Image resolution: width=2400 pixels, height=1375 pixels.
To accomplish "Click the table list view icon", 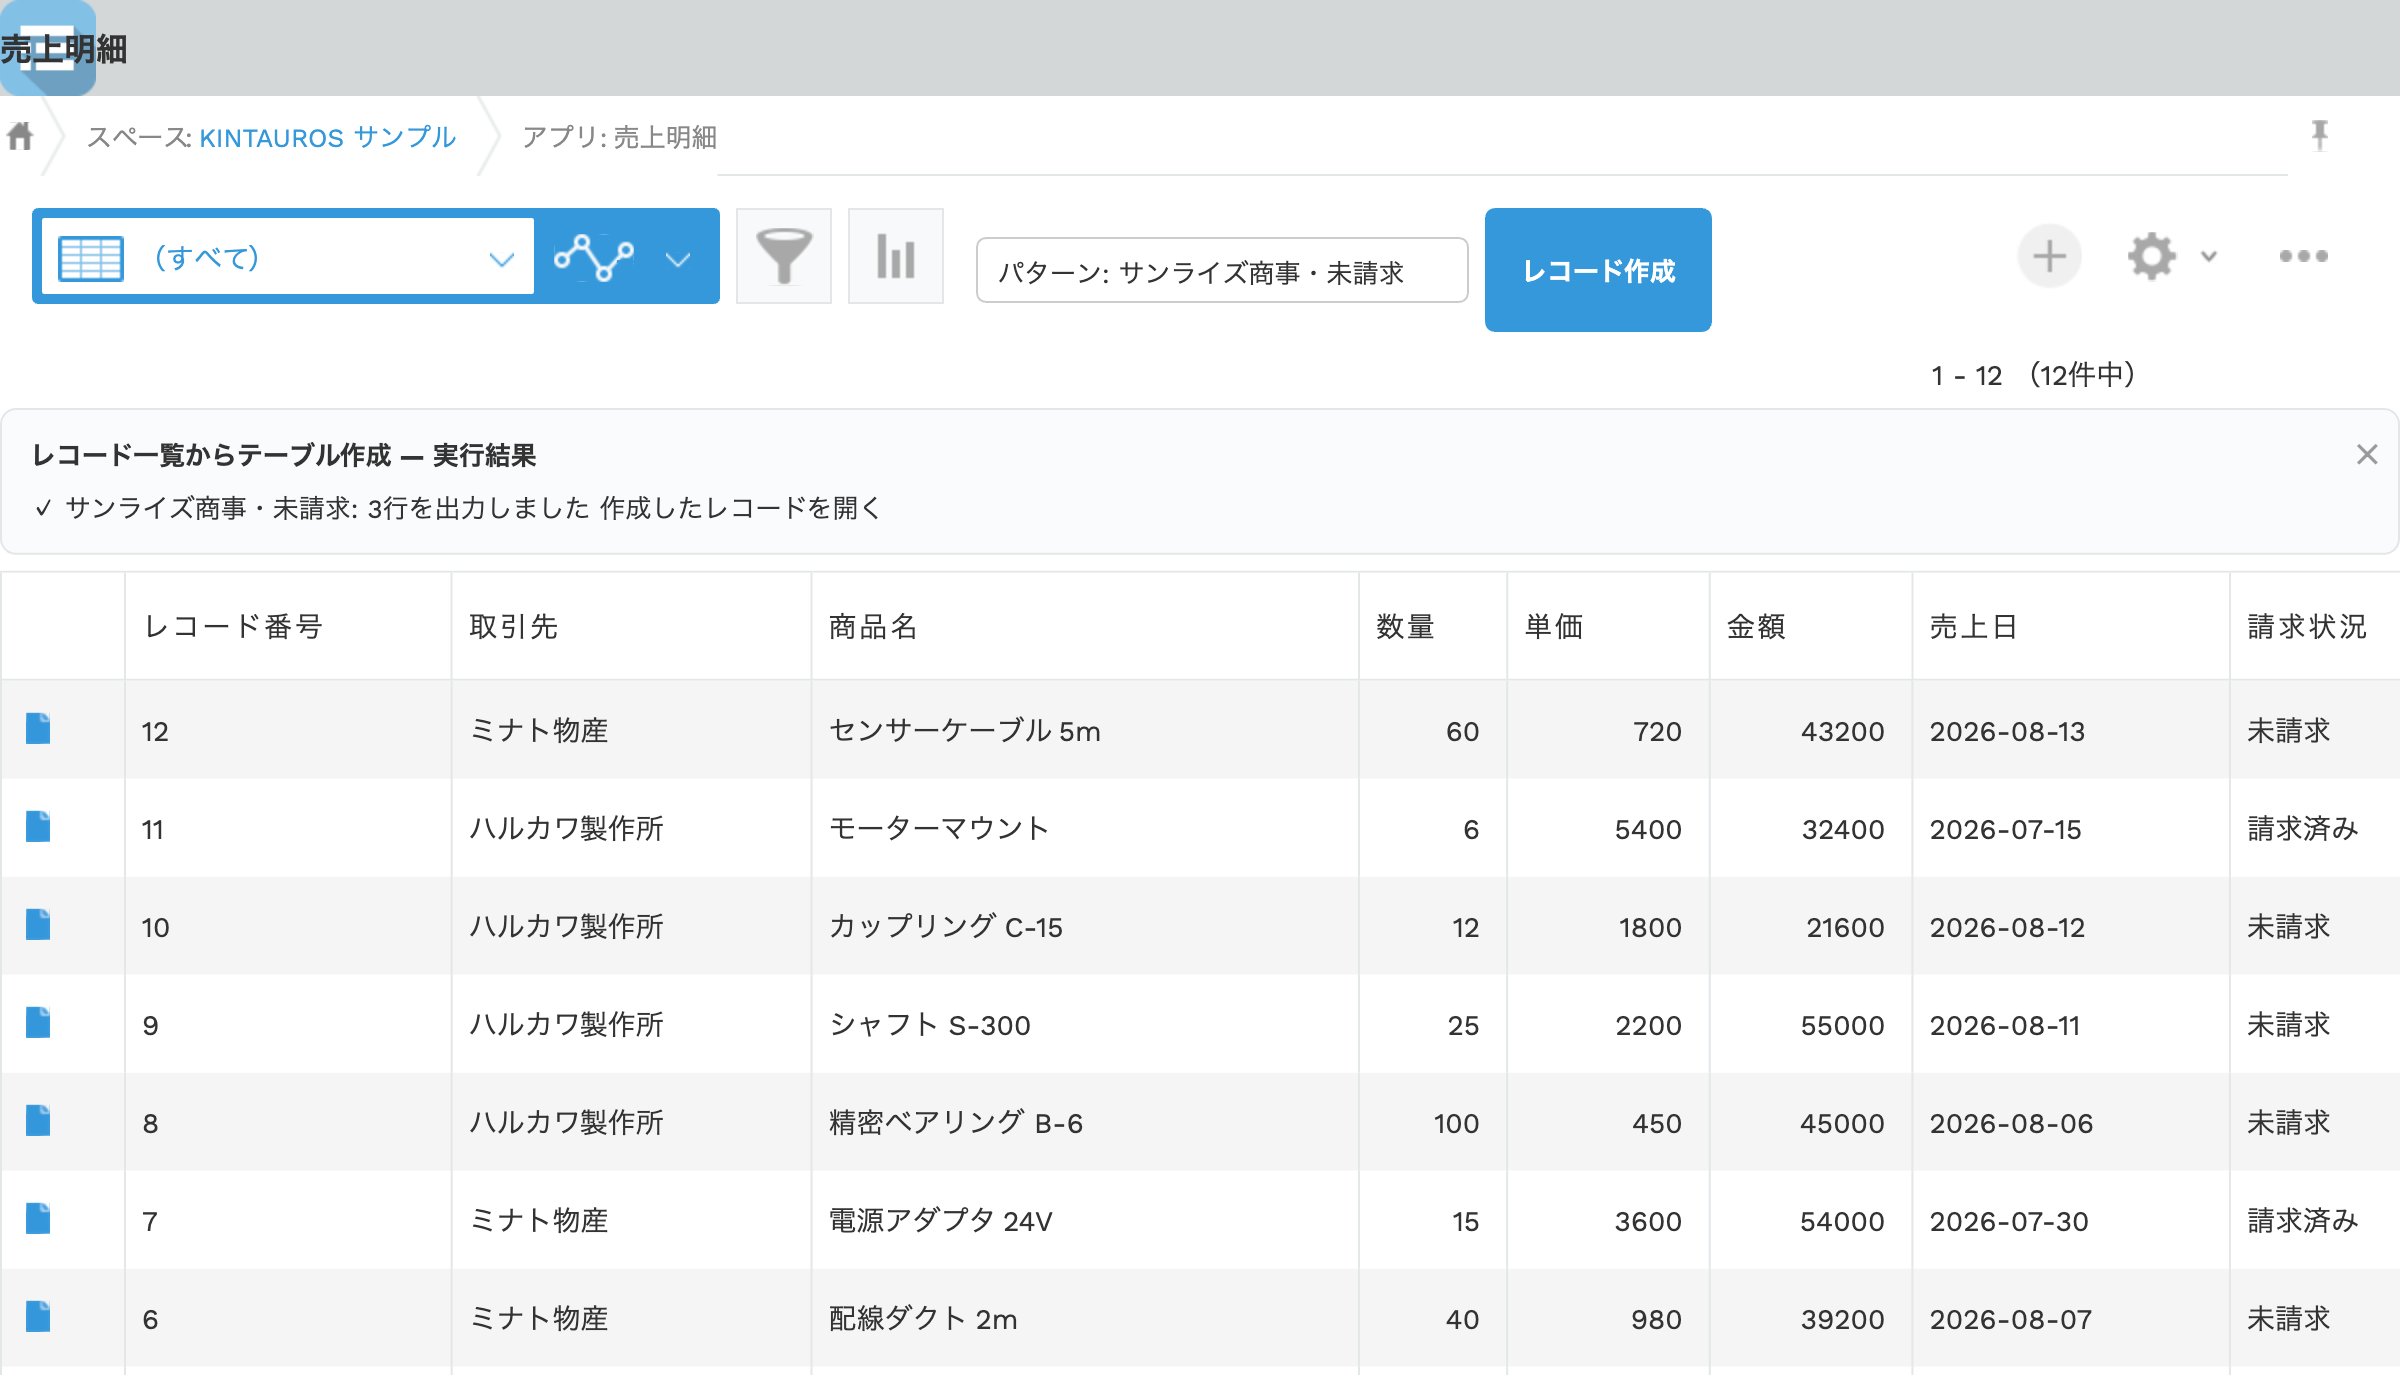I will (x=91, y=258).
